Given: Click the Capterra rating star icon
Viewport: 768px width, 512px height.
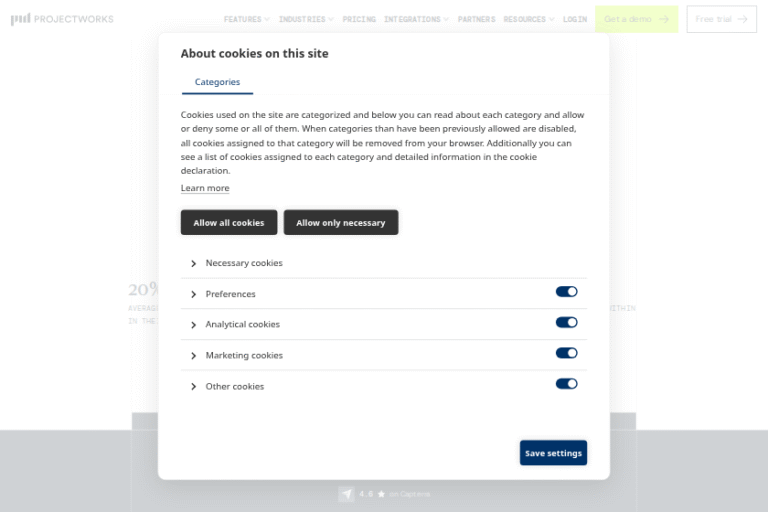Looking at the screenshot, I should click(x=381, y=494).
